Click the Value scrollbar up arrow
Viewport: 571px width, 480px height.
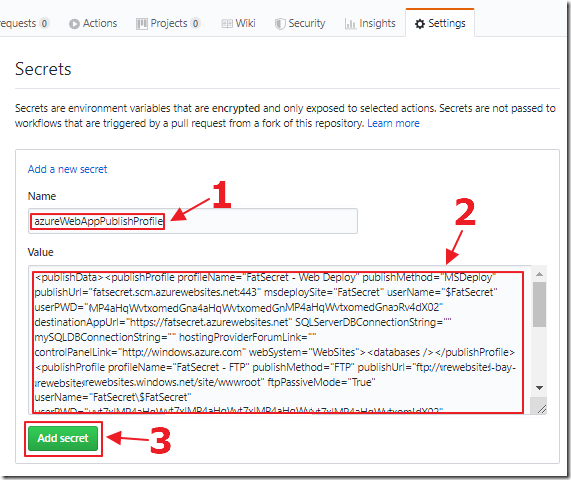point(540,274)
